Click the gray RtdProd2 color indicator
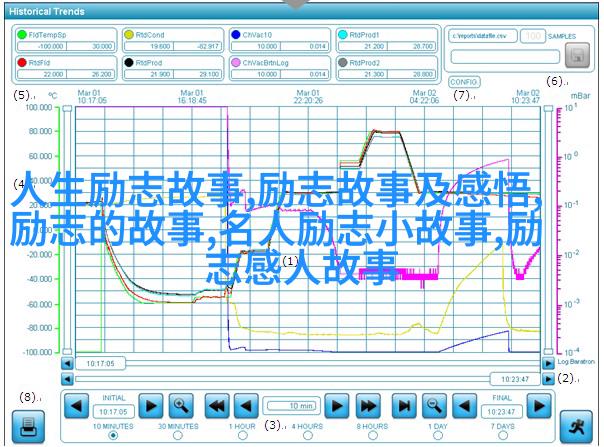The height and width of the screenshot is (447, 604). coord(343,62)
